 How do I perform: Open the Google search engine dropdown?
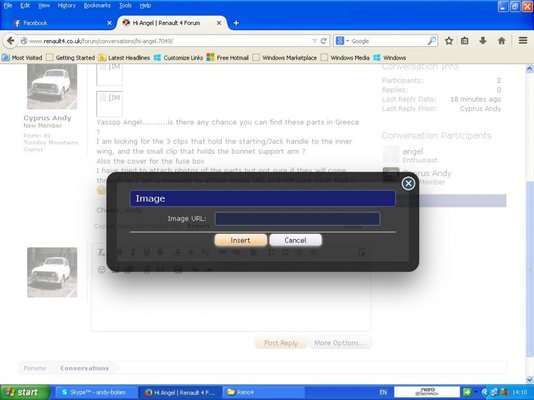coord(342,41)
